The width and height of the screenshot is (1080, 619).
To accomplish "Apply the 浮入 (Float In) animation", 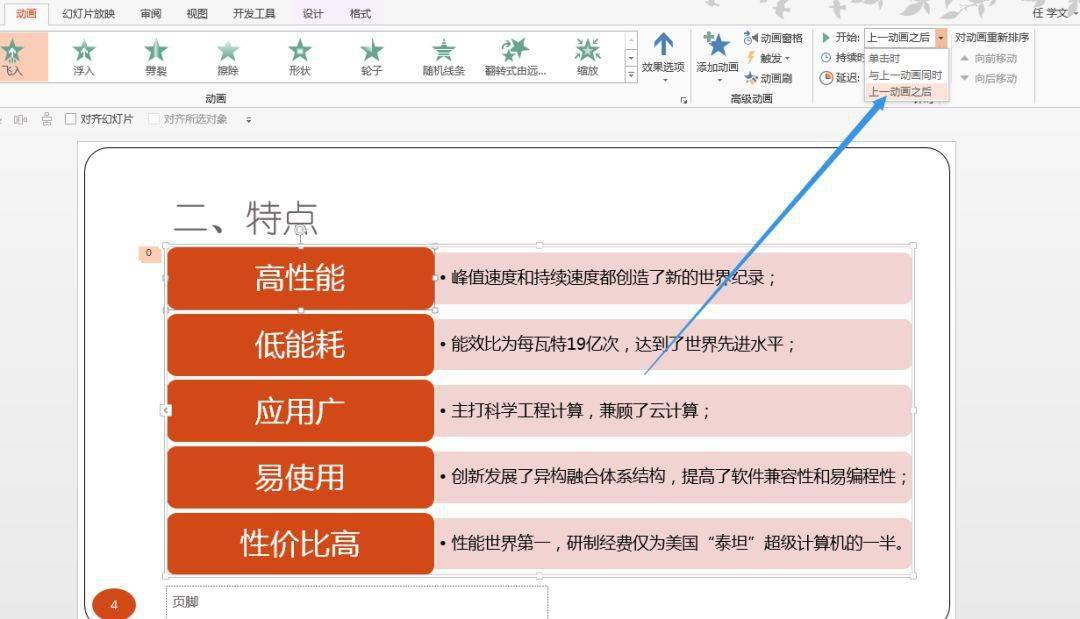I will (84, 57).
